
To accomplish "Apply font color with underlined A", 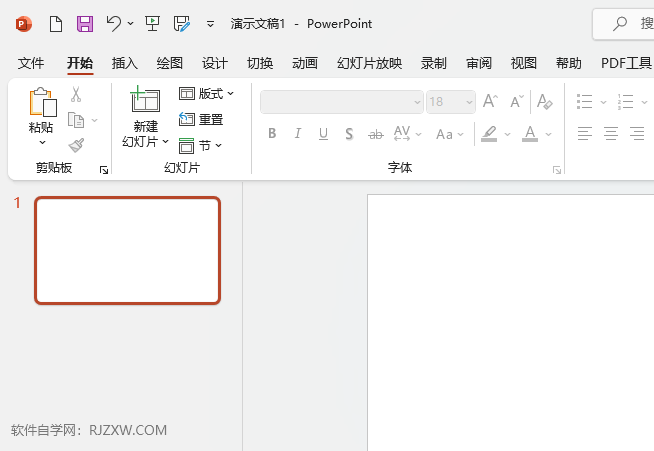I will tap(530, 134).
